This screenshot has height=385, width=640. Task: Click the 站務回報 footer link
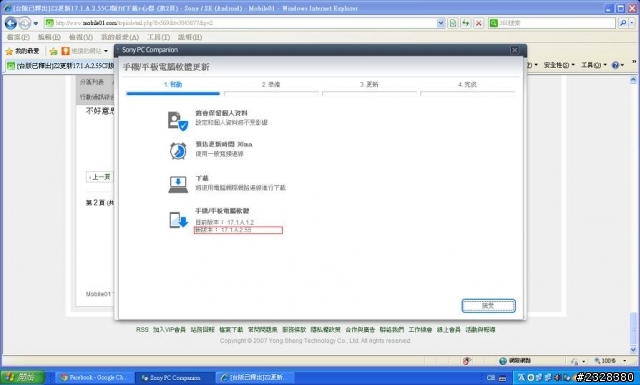point(202,329)
